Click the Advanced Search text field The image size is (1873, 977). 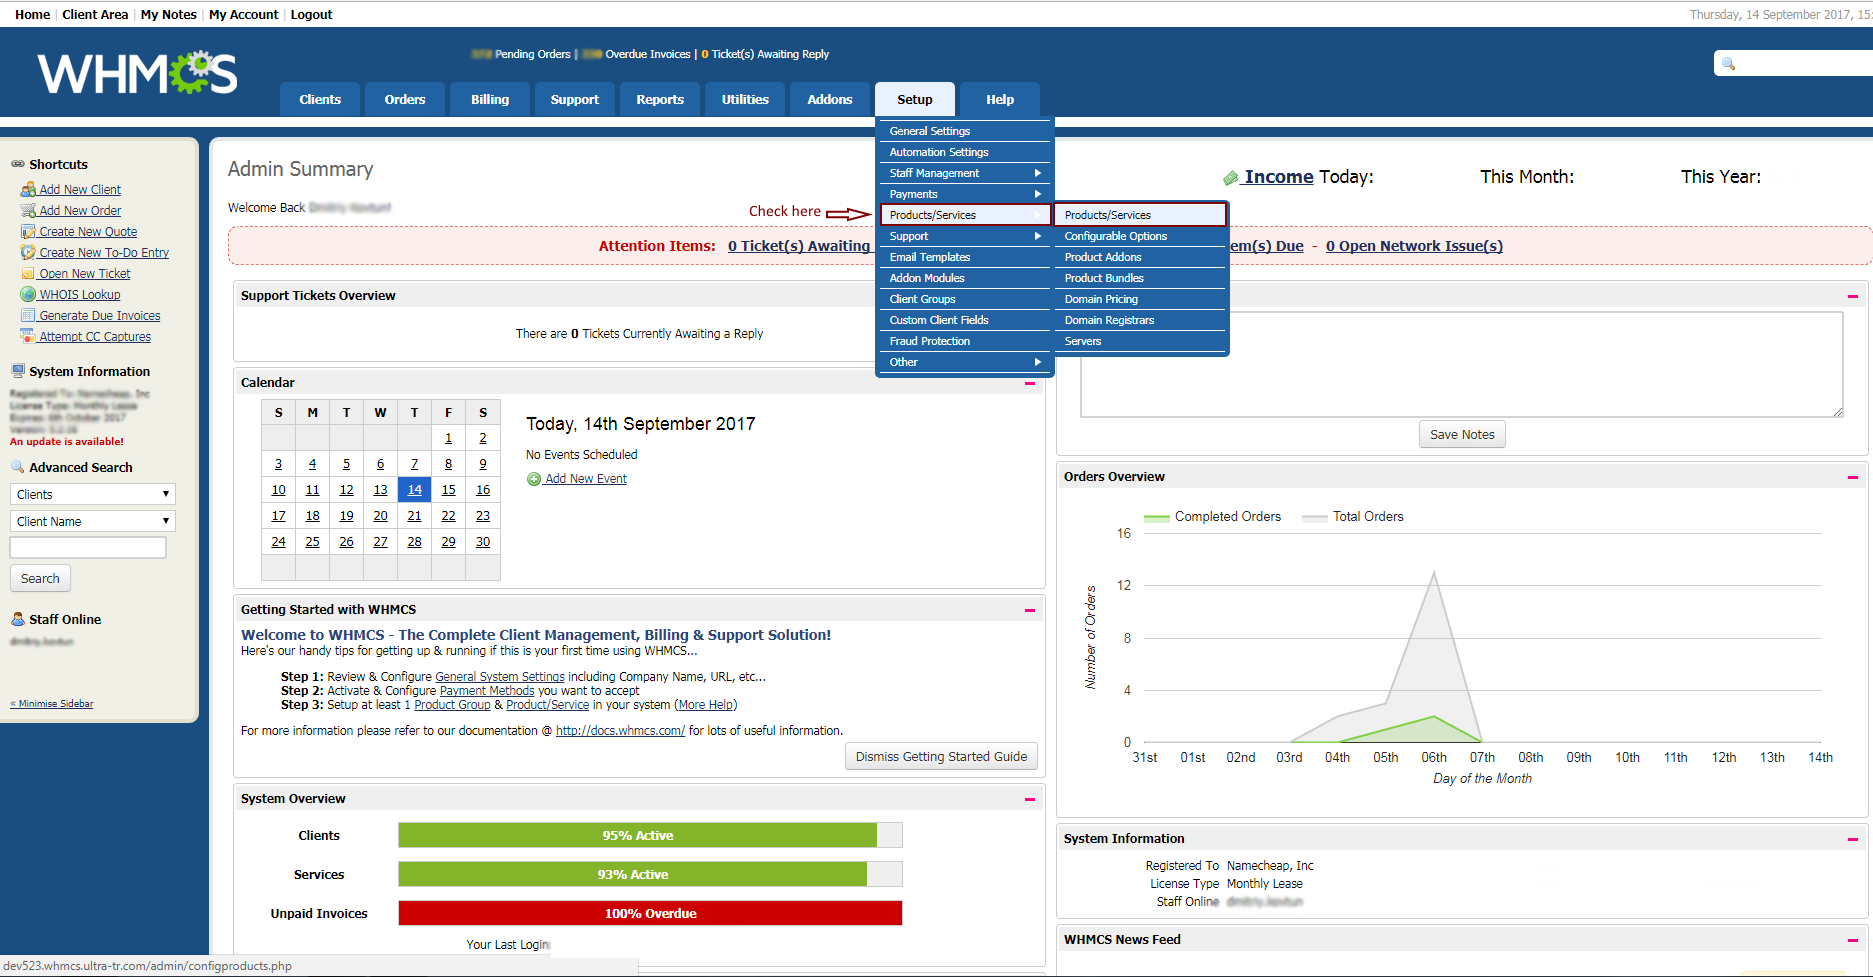point(88,547)
